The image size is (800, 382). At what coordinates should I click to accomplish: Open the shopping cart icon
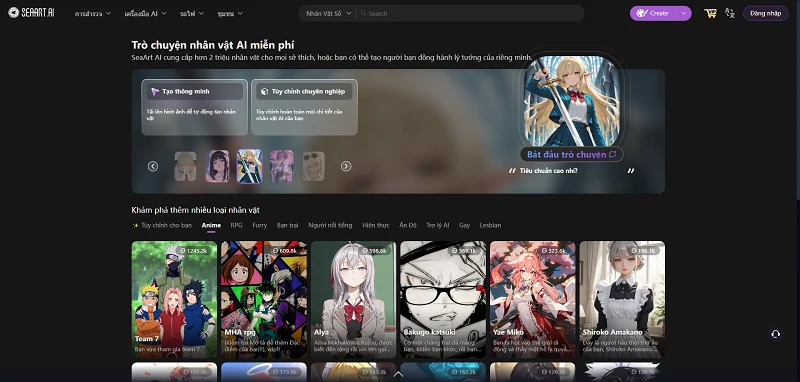tap(710, 13)
